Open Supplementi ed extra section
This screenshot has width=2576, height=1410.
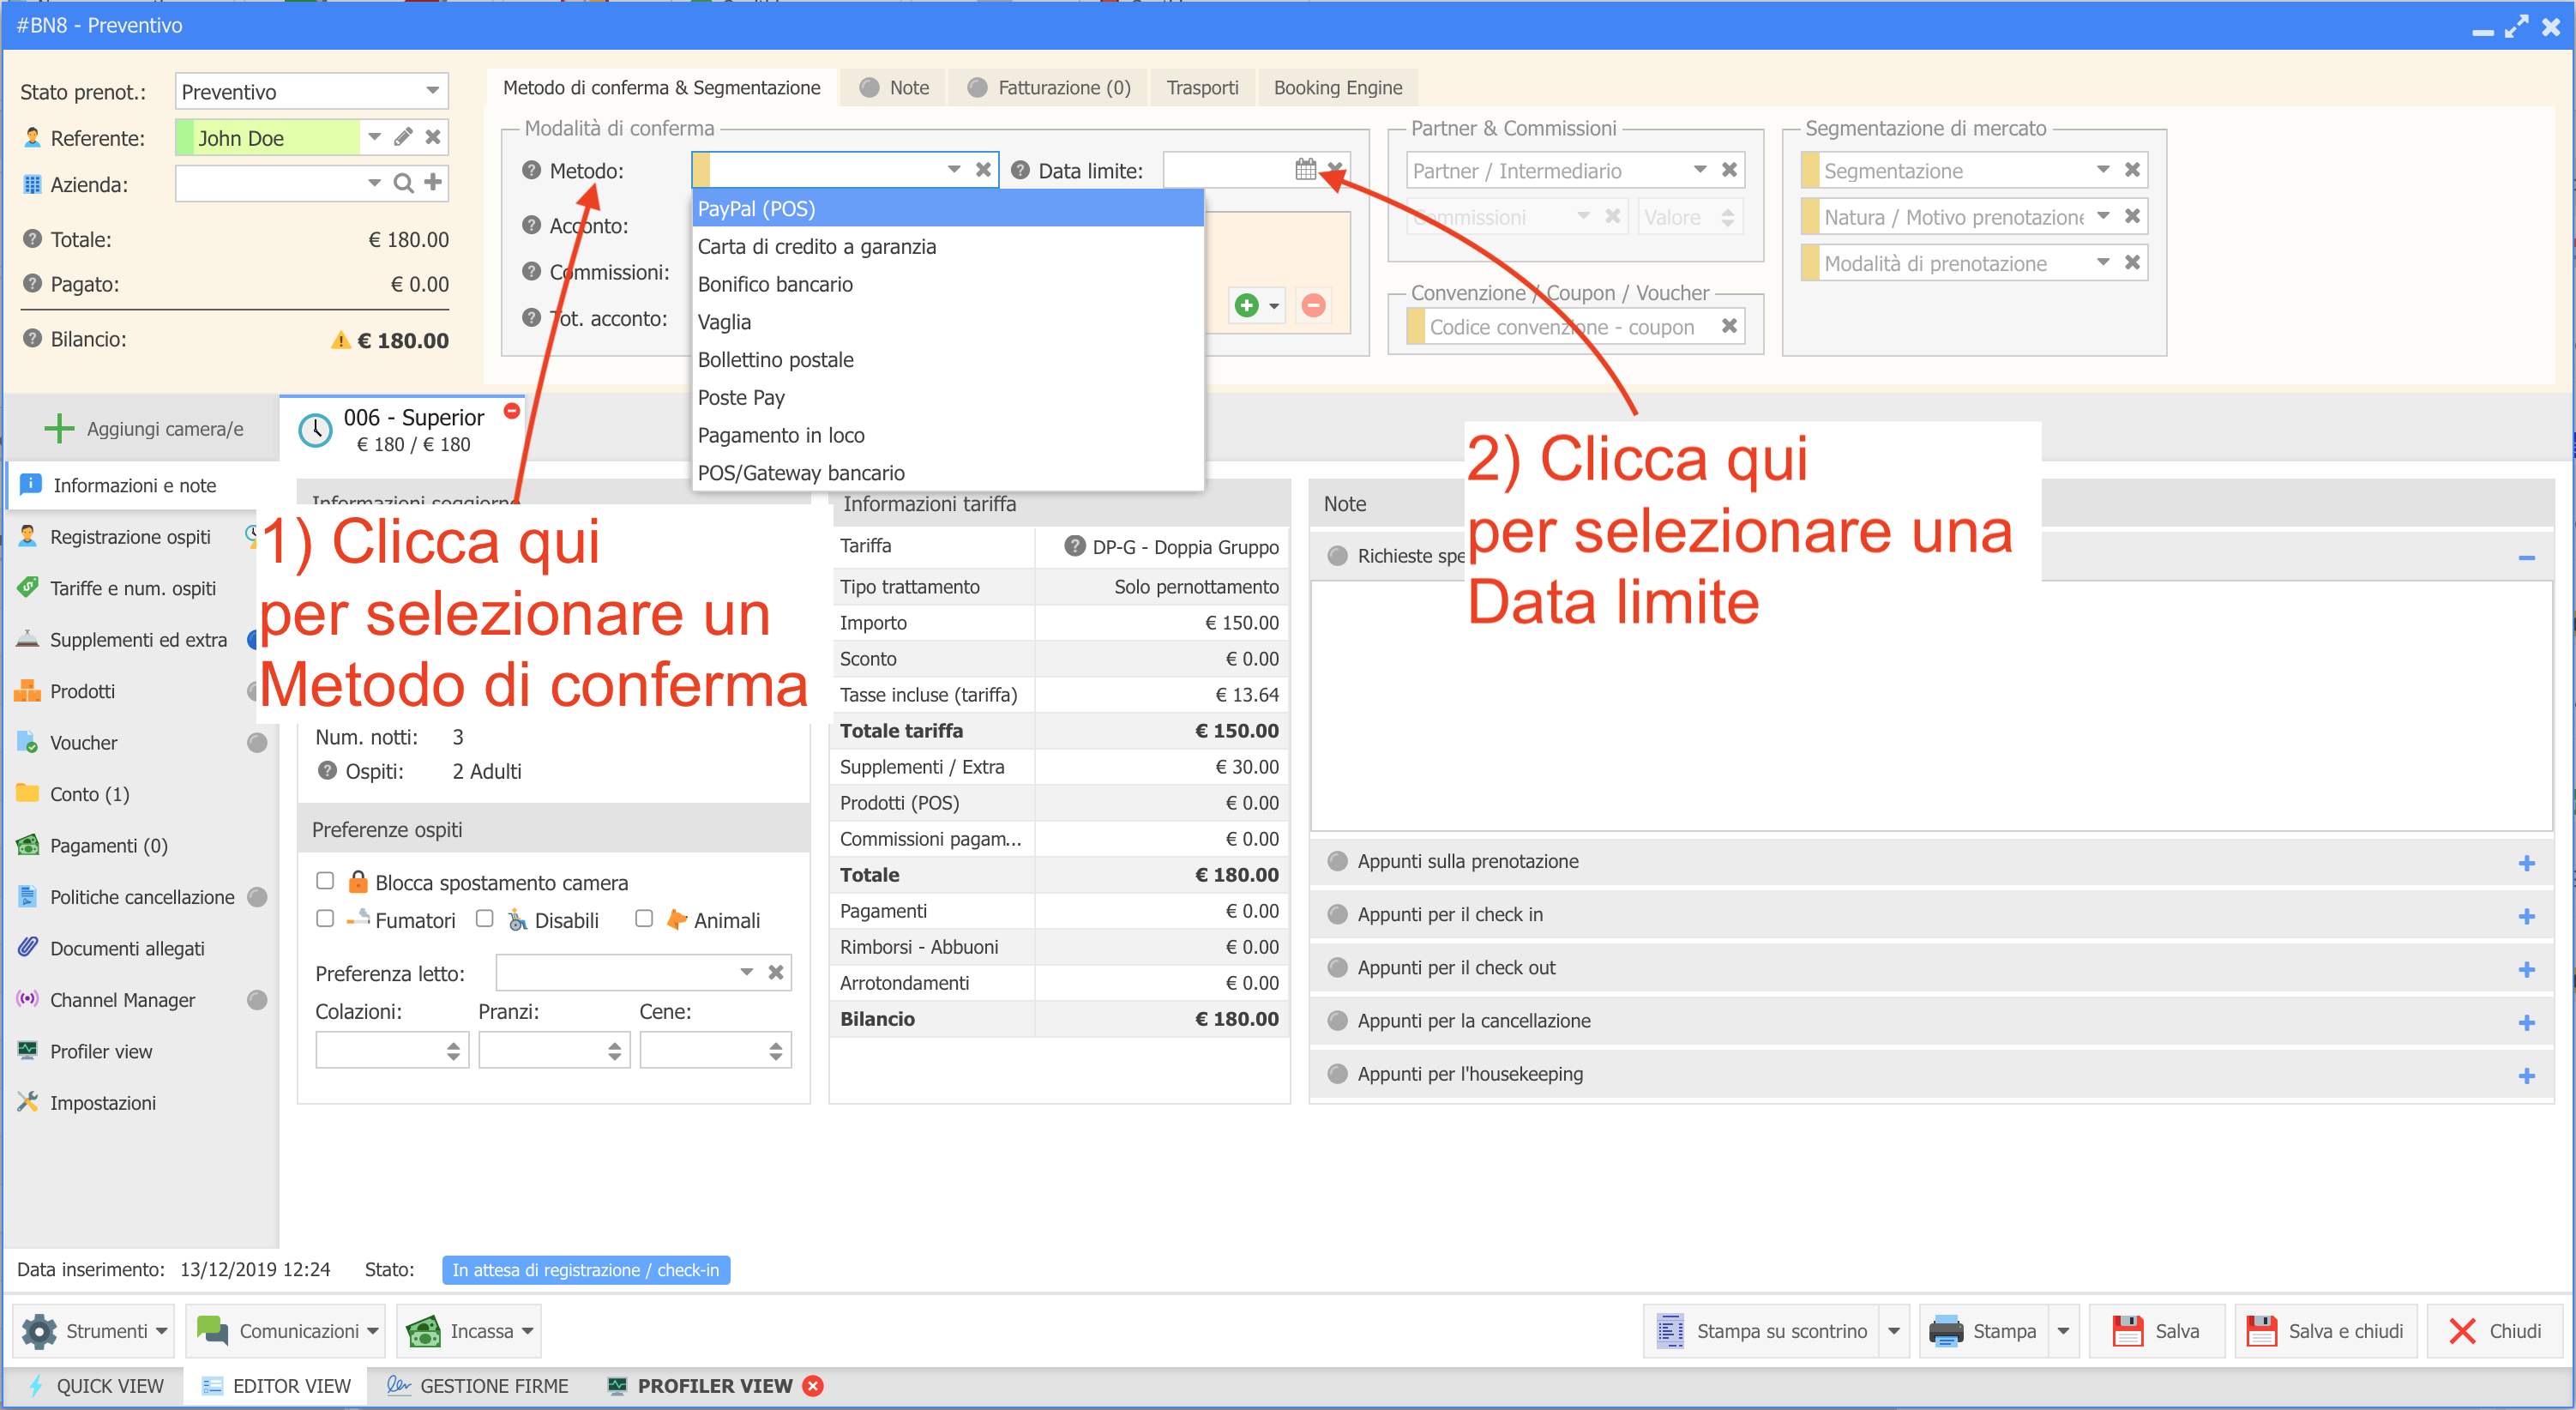(x=138, y=640)
